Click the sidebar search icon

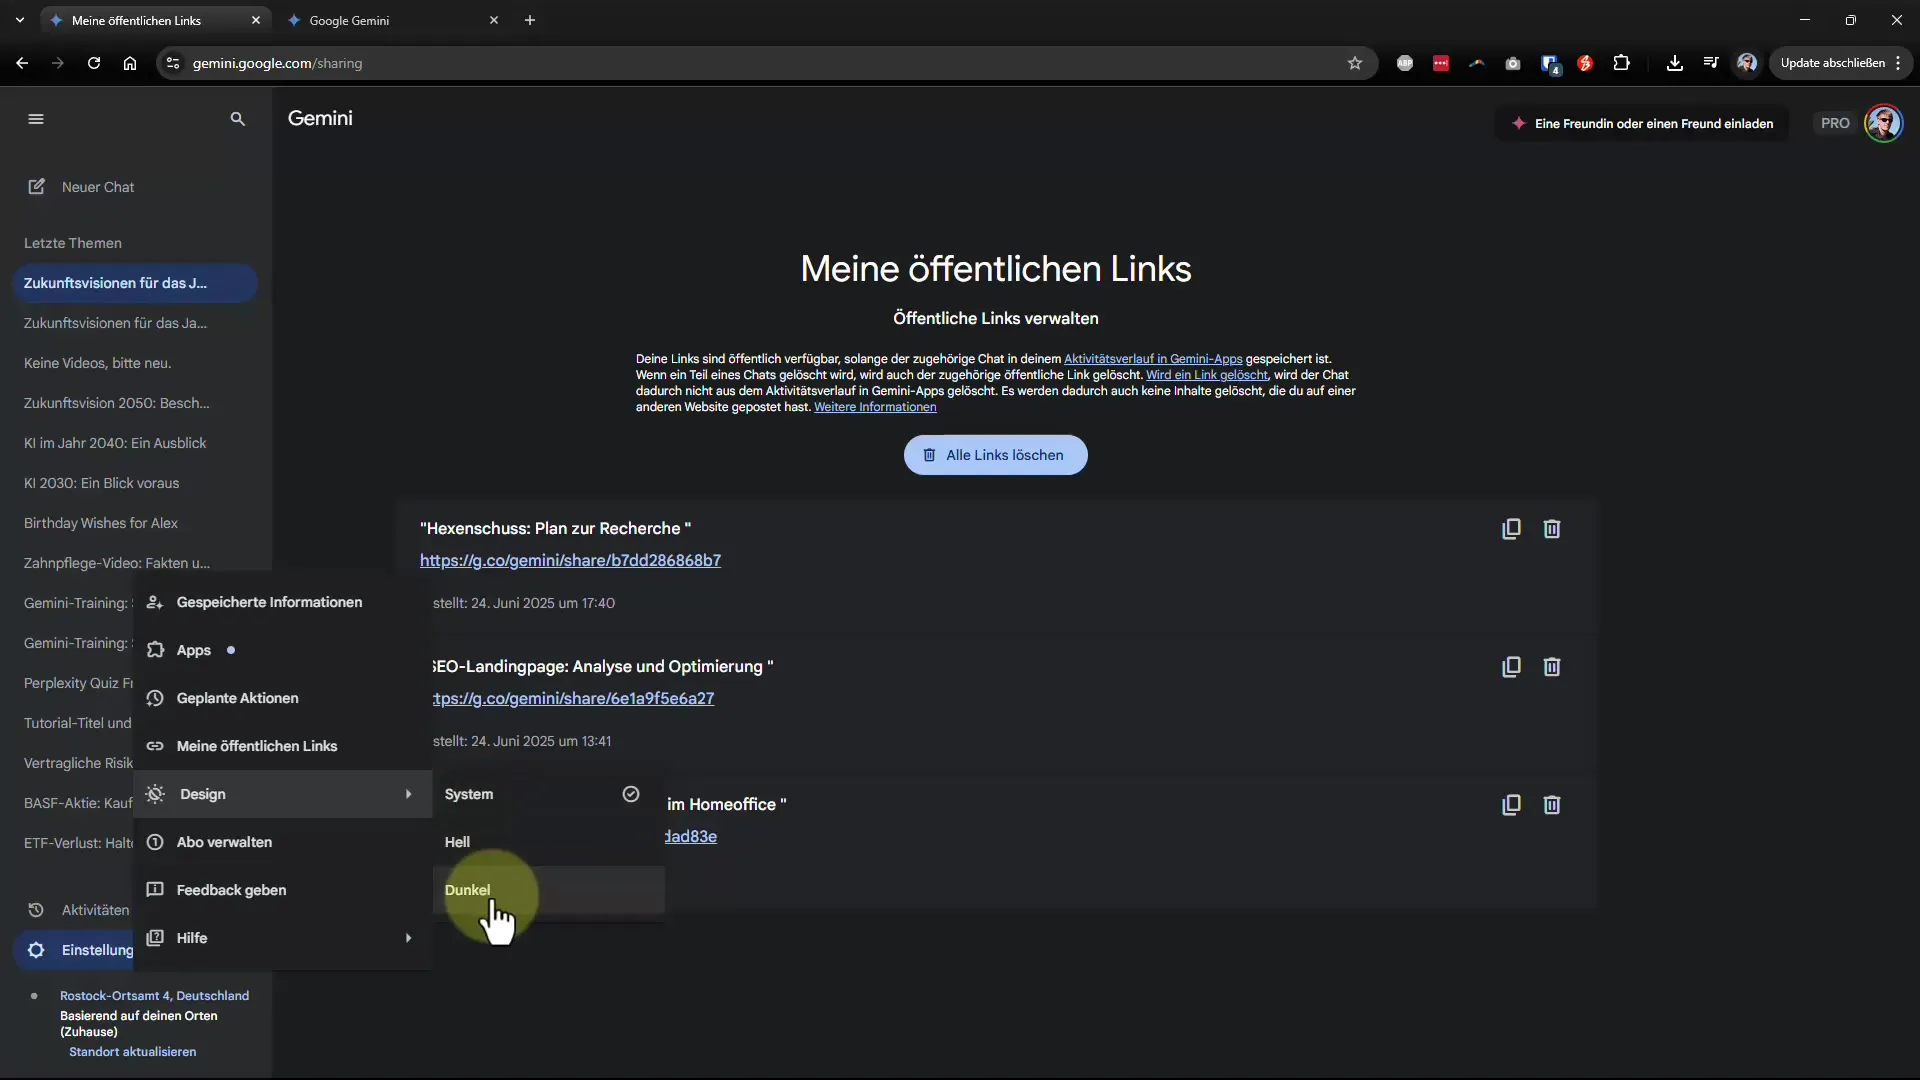[237, 119]
